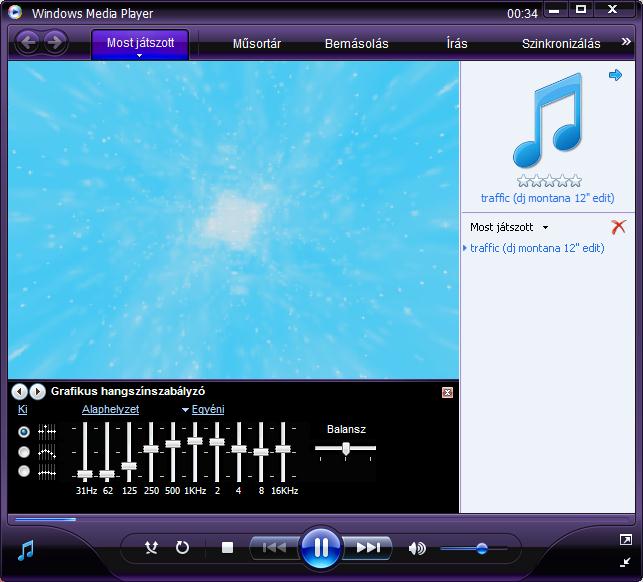Viewport: 643px width, 582px height.
Task: Click the visualization area
Action: click(233, 220)
